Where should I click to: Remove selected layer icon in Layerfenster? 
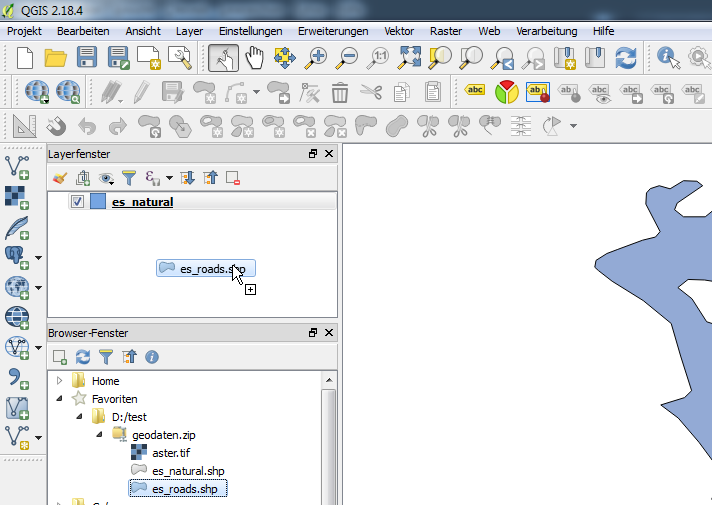[233, 178]
